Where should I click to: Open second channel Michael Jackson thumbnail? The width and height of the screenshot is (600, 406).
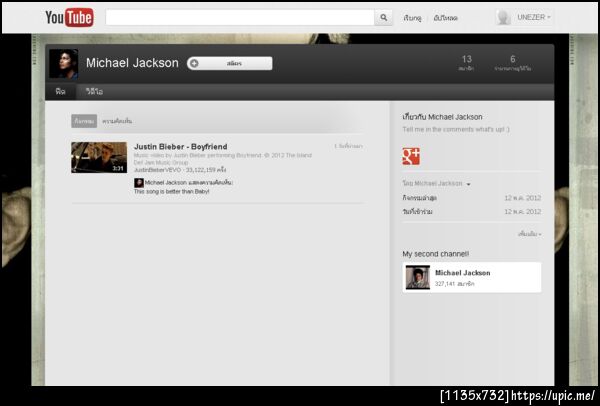click(417, 277)
